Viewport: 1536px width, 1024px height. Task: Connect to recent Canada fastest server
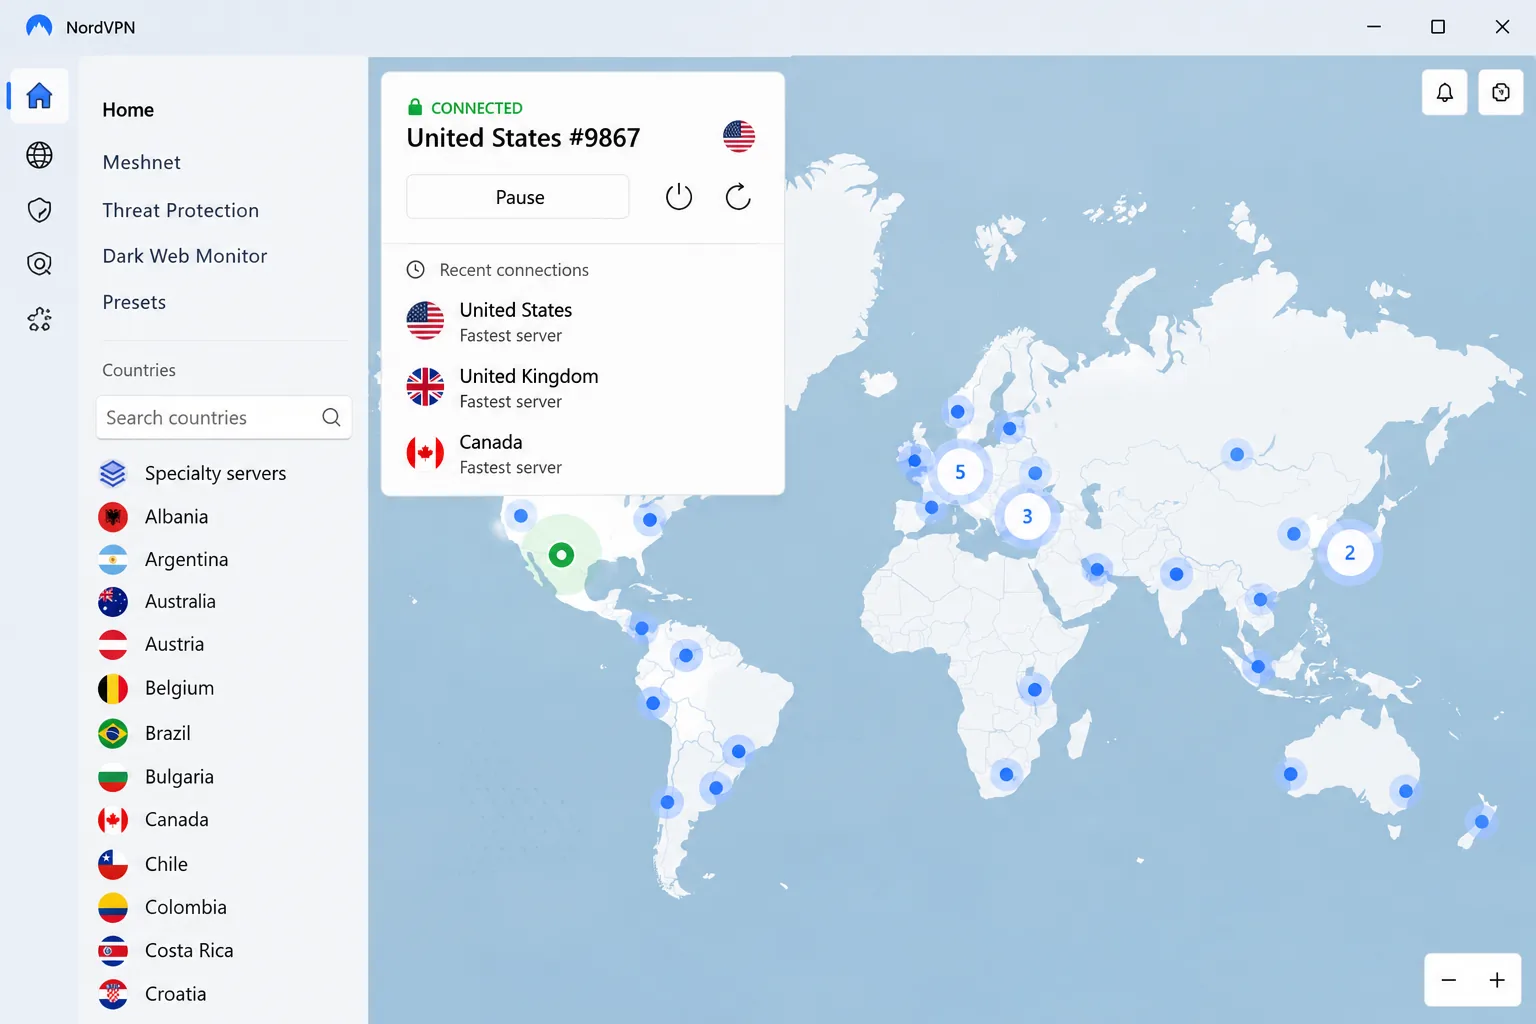coord(583,453)
